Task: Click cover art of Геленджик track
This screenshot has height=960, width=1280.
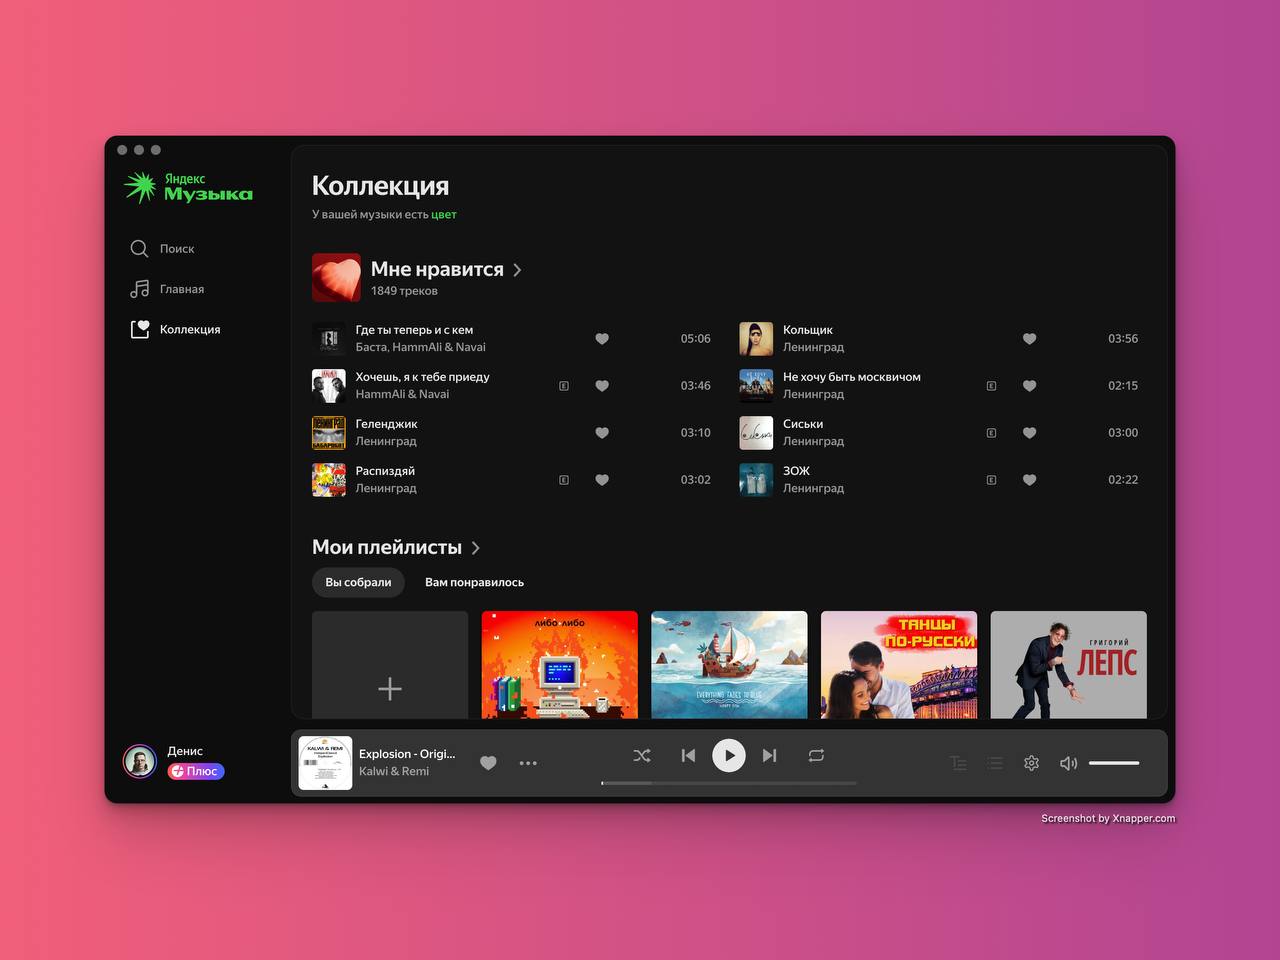Action: (329, 433)
